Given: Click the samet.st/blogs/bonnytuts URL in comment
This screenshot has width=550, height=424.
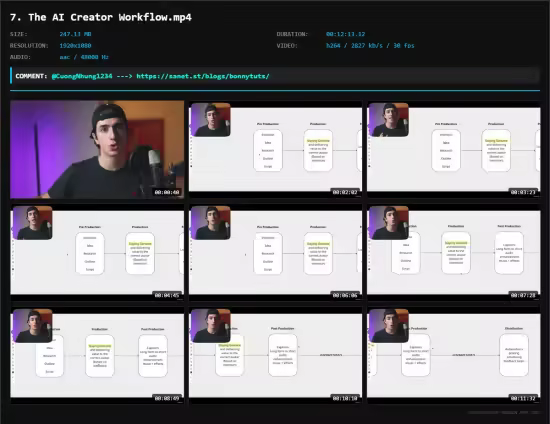Looking at the screenshot, I should [x=203, y=76].
